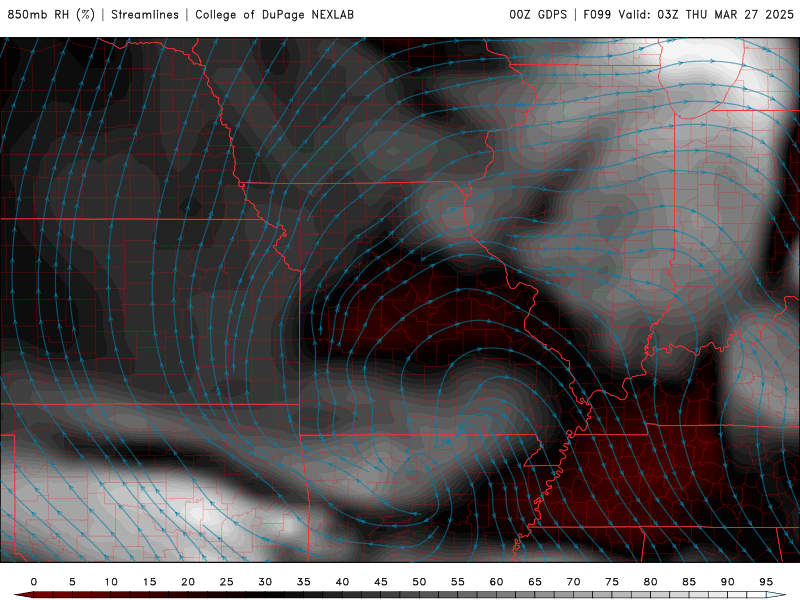The image size is (800, 600).
Task: Click the "95" value on the color scale
Action: pos(766,582)
